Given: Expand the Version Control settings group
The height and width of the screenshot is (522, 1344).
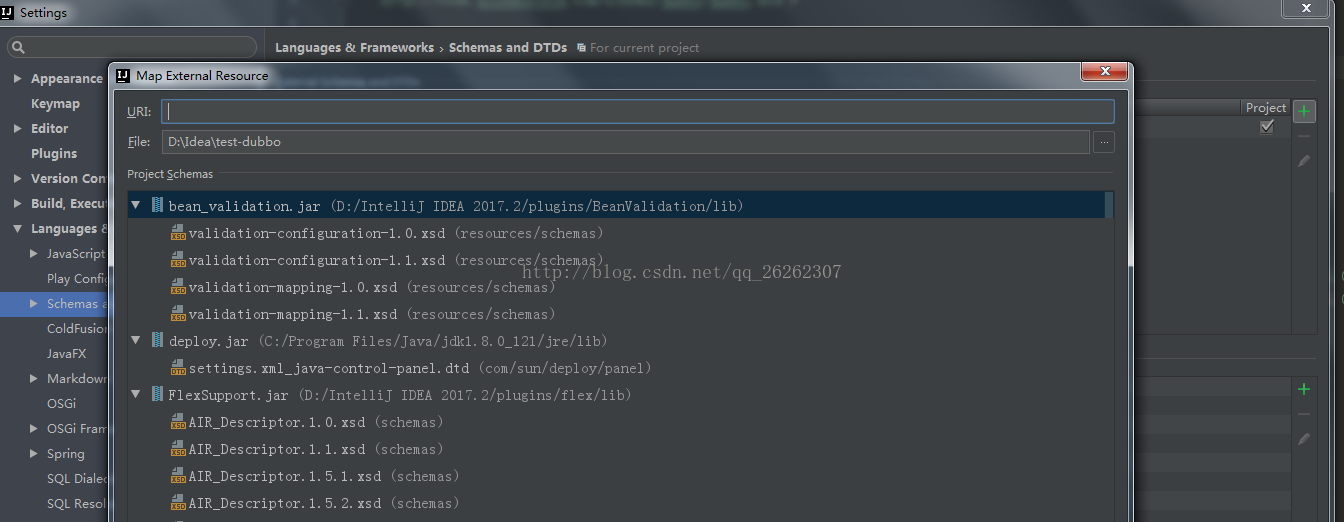Looking at the screenshot, I should click(17, 178).
